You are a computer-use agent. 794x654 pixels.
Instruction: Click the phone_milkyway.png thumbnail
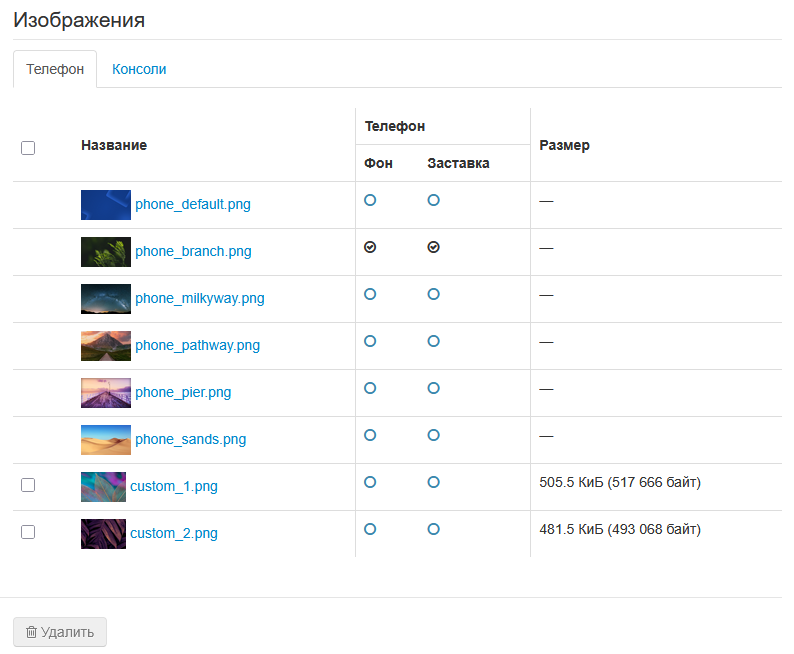[105, 299]
